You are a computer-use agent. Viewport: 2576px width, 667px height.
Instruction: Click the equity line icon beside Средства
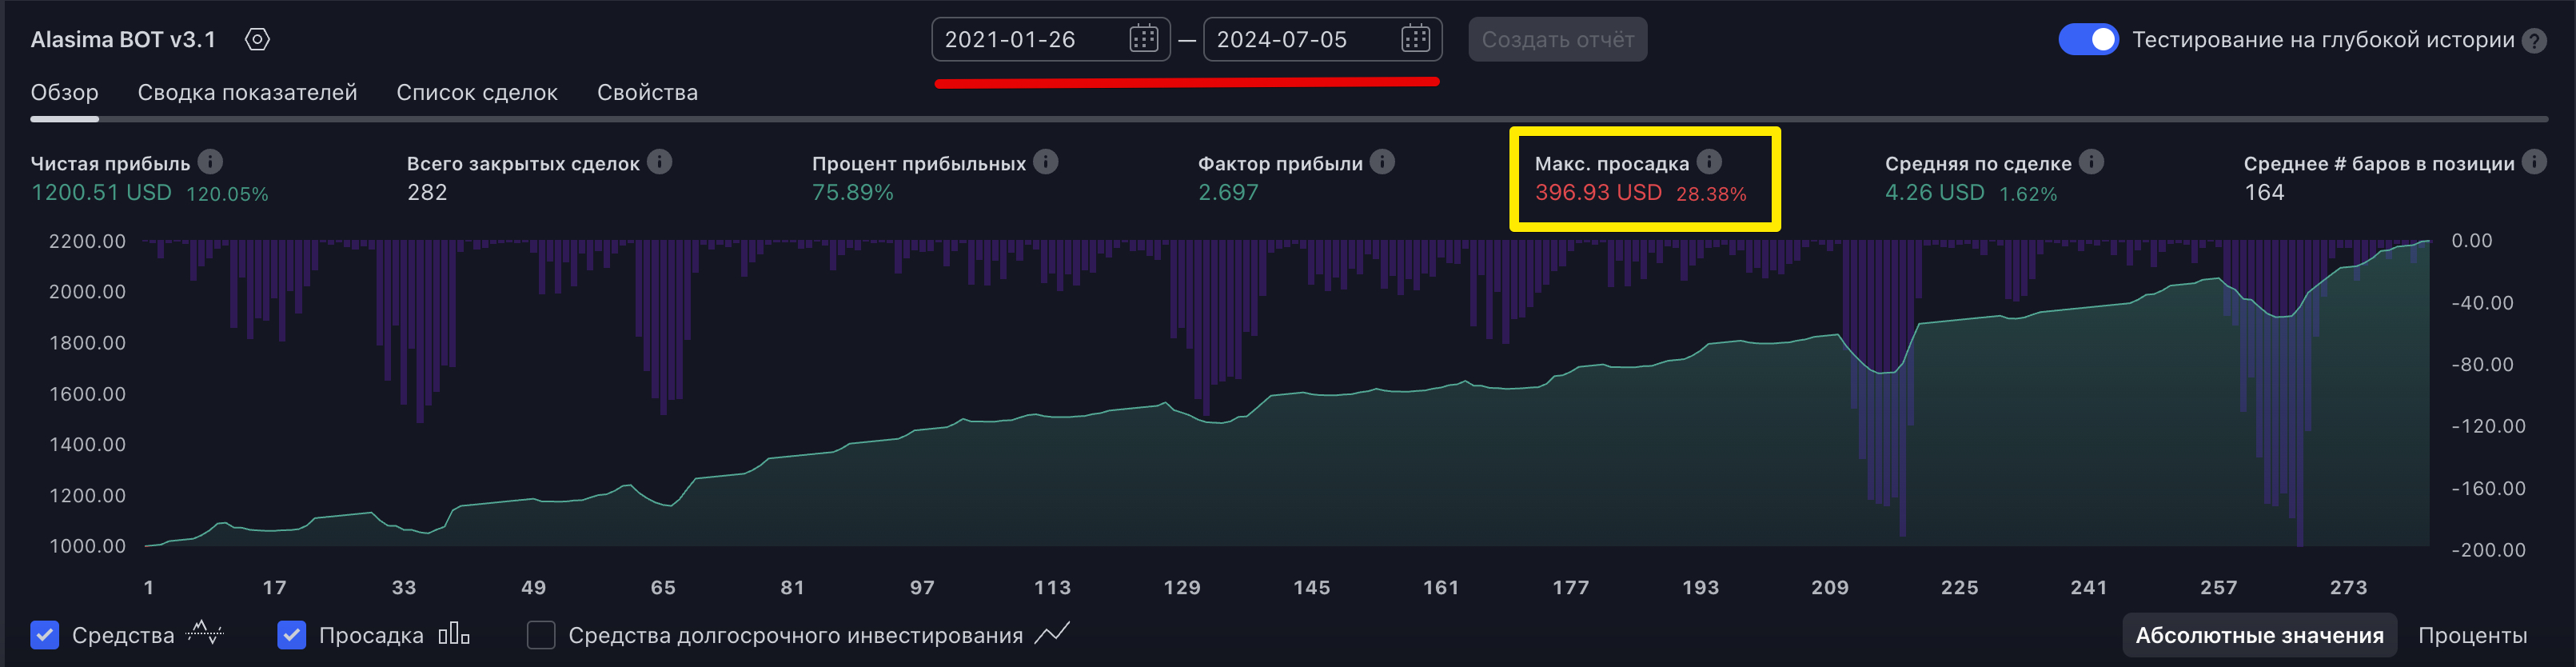coord(205,633)
